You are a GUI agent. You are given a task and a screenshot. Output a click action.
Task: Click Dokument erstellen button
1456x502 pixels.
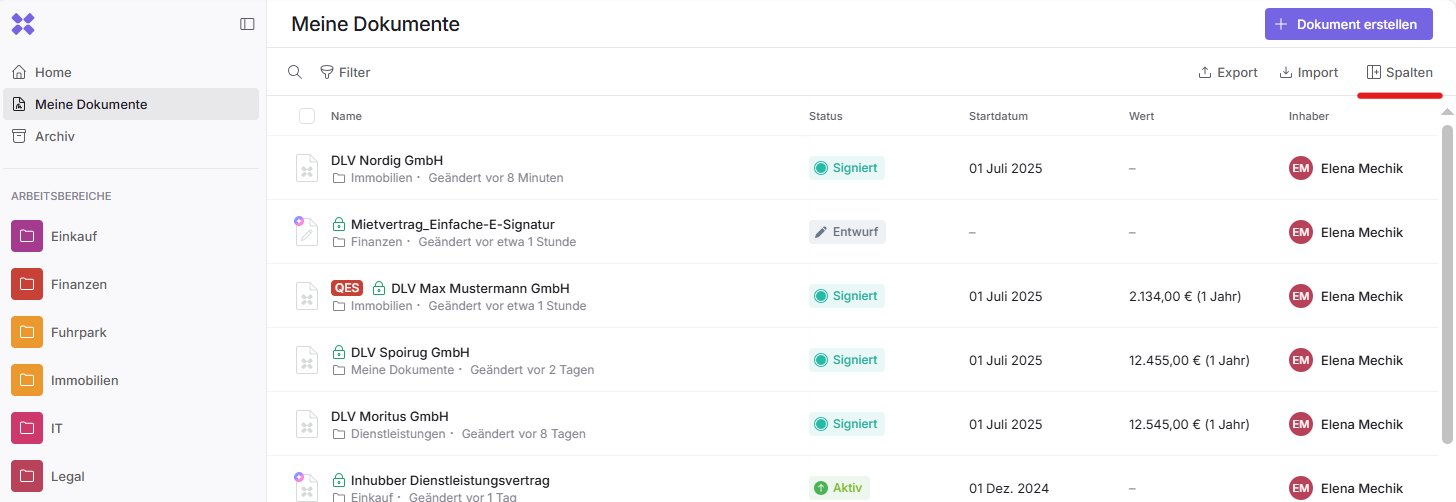click(1347, 24)
